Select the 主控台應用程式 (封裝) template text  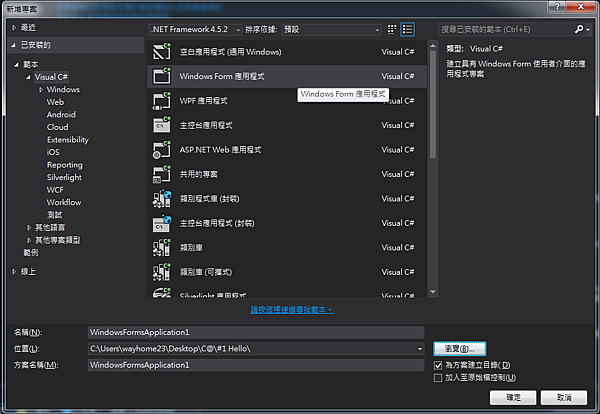217,223
